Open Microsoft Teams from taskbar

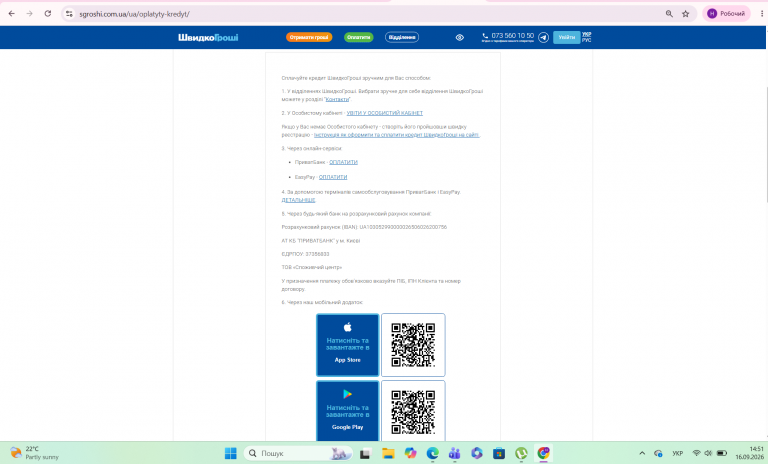coord(455,454)
